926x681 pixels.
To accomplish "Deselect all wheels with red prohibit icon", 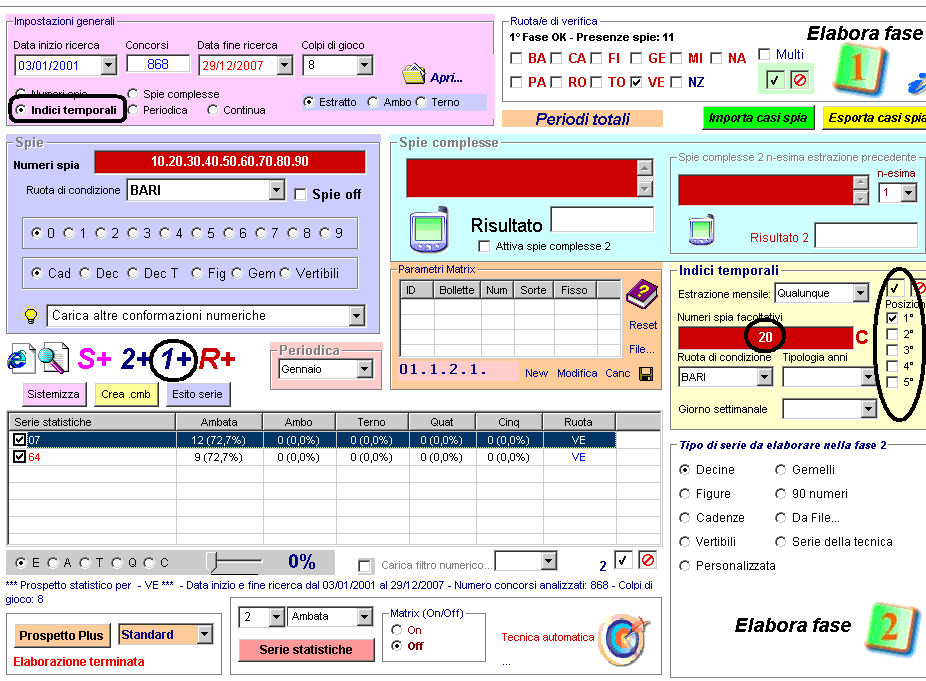I will (x=800, y=80).
